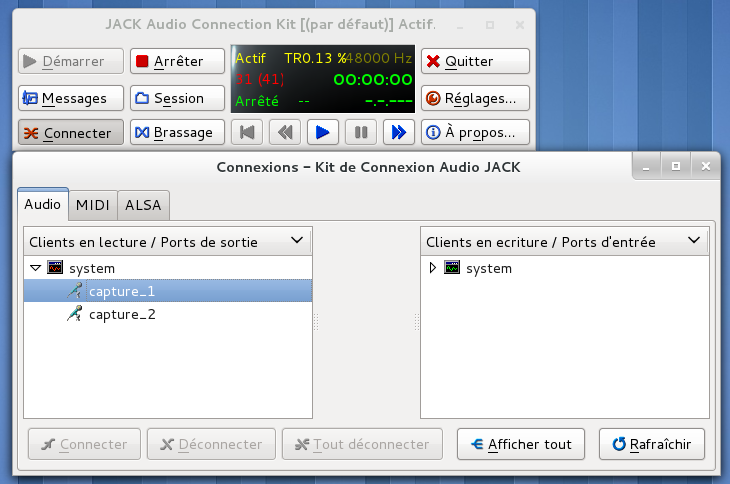Pause transport with the pause button
Screen dimensions: 730x484
pyautogui.click(x=360, y=132)
